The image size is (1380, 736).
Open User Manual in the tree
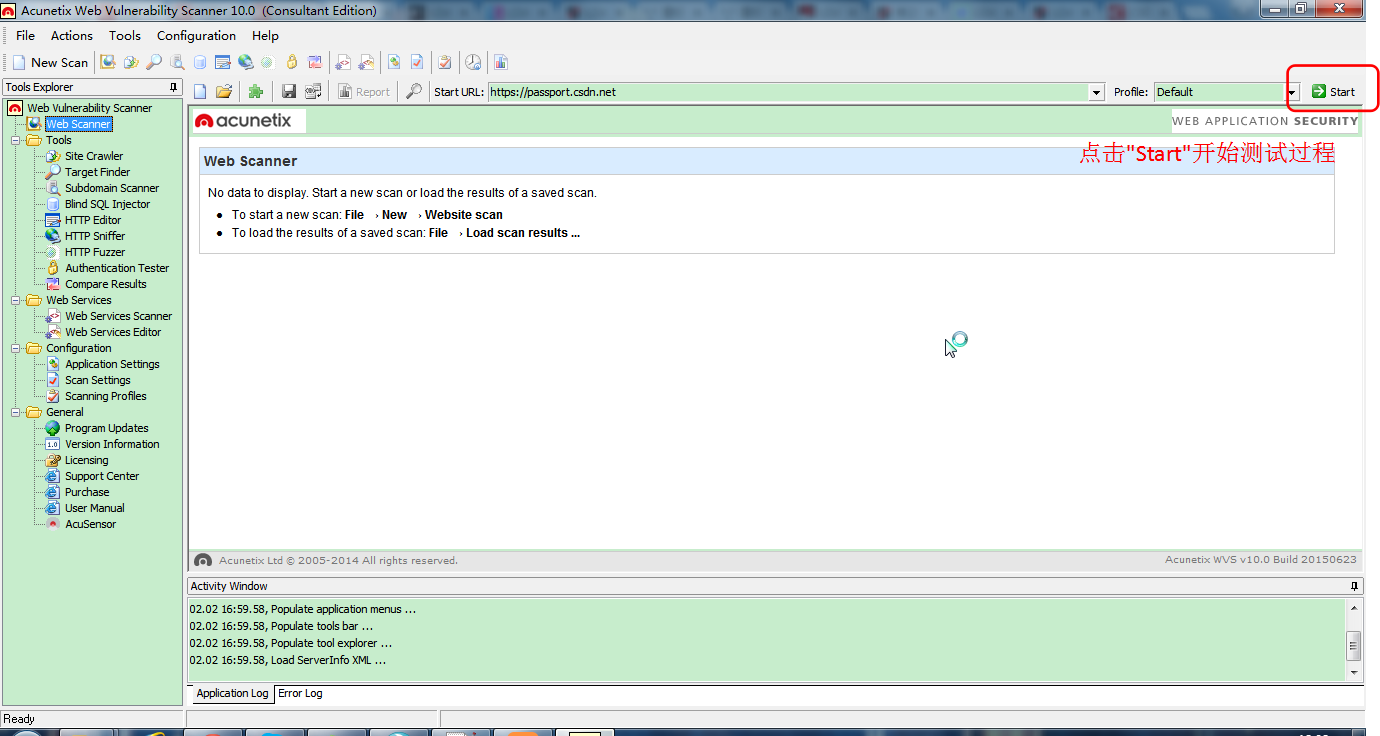95,508
